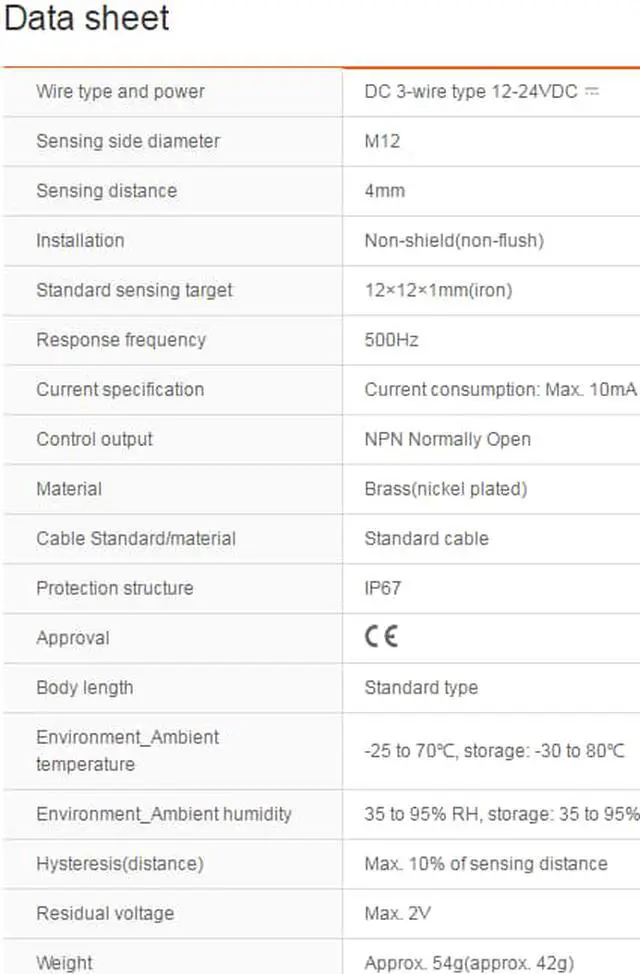640x974 pixels.
Task: Click the IP67 protection structure value
Action: (383, 588)
